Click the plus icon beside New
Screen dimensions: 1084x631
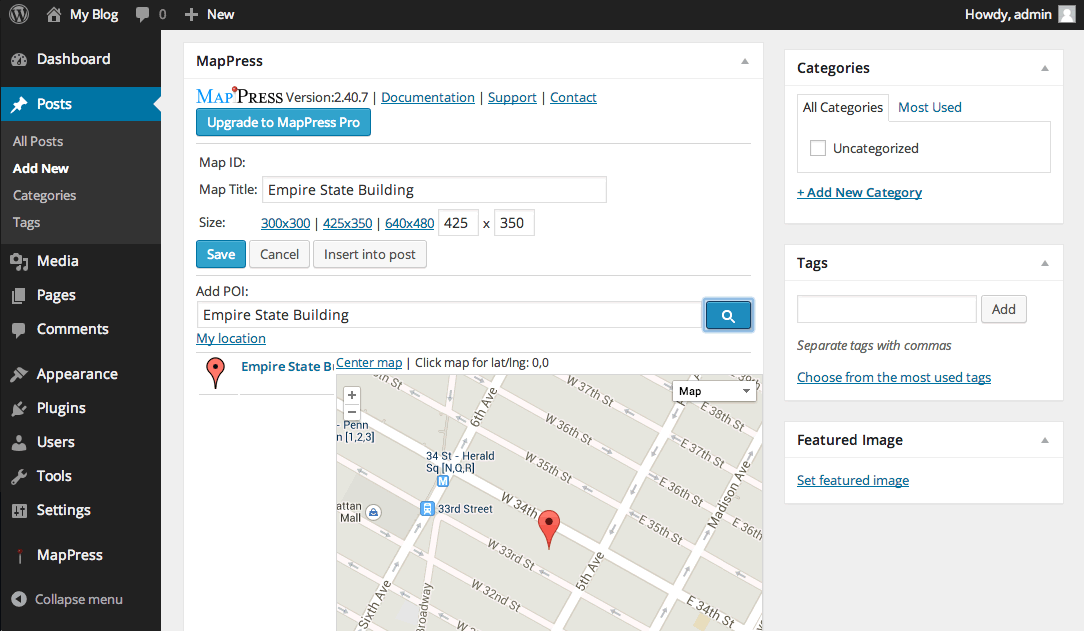(191, 15)
